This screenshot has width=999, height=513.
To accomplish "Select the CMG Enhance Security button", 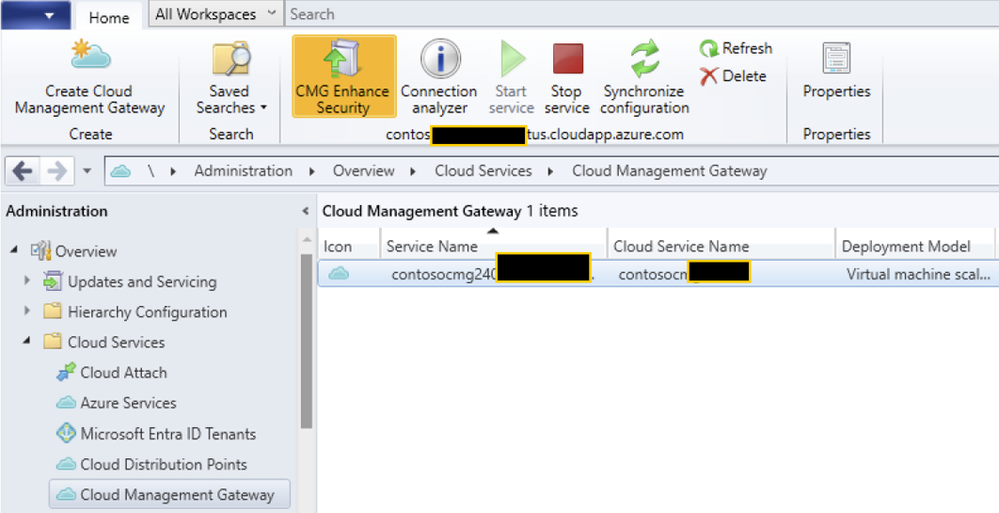I will (x=343, y=78).
